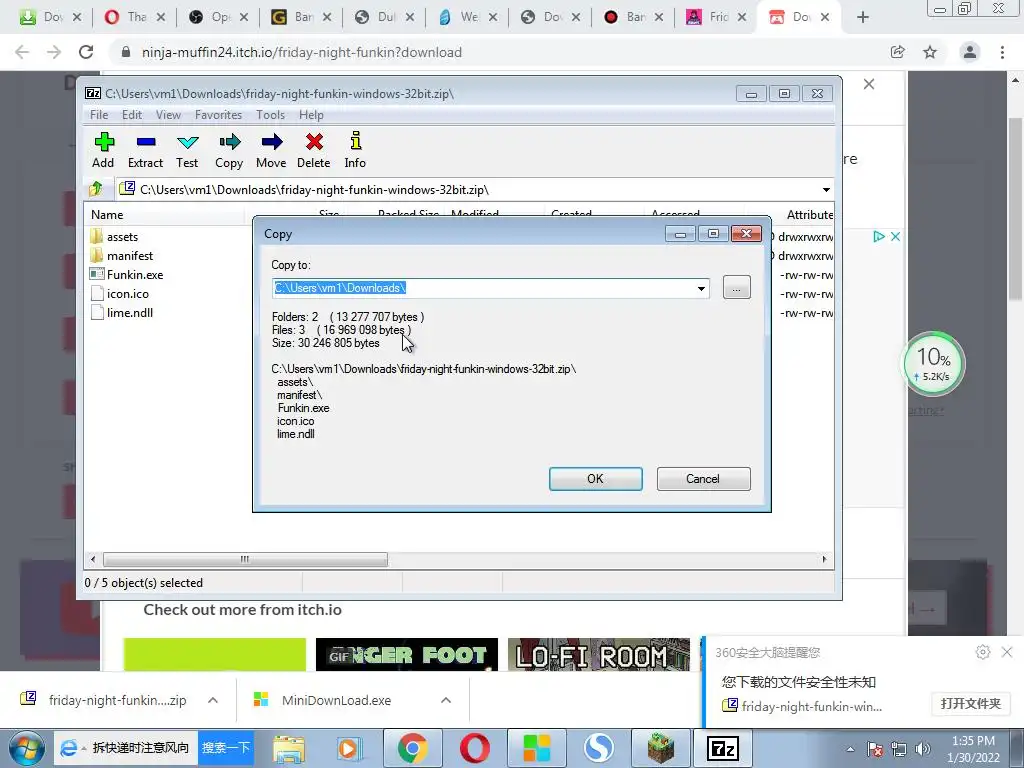Open Windows Explorer from the taskbar
This screenshot has width=1024, height=768.
tap(289, 748)
